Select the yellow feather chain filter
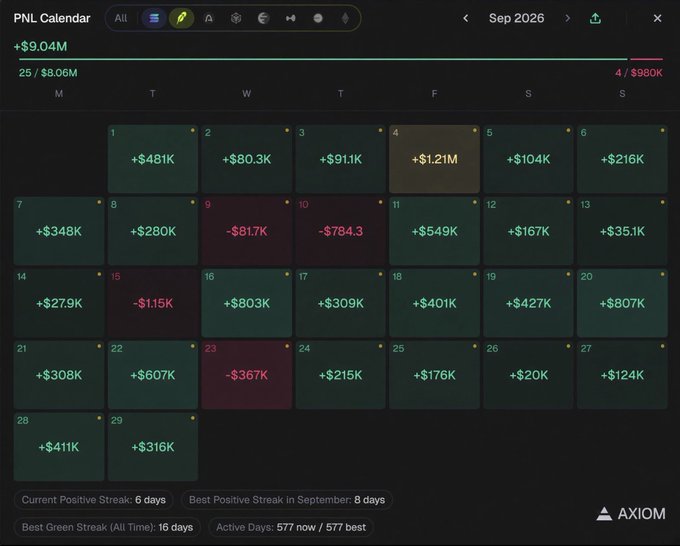The height and width of the screenshot is (546, 680). (x=181, y=18)
